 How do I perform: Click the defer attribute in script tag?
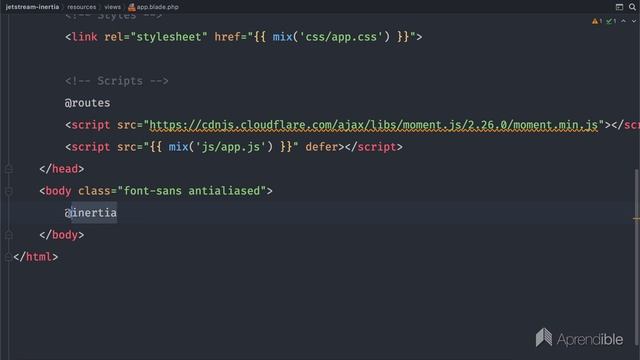322,147
